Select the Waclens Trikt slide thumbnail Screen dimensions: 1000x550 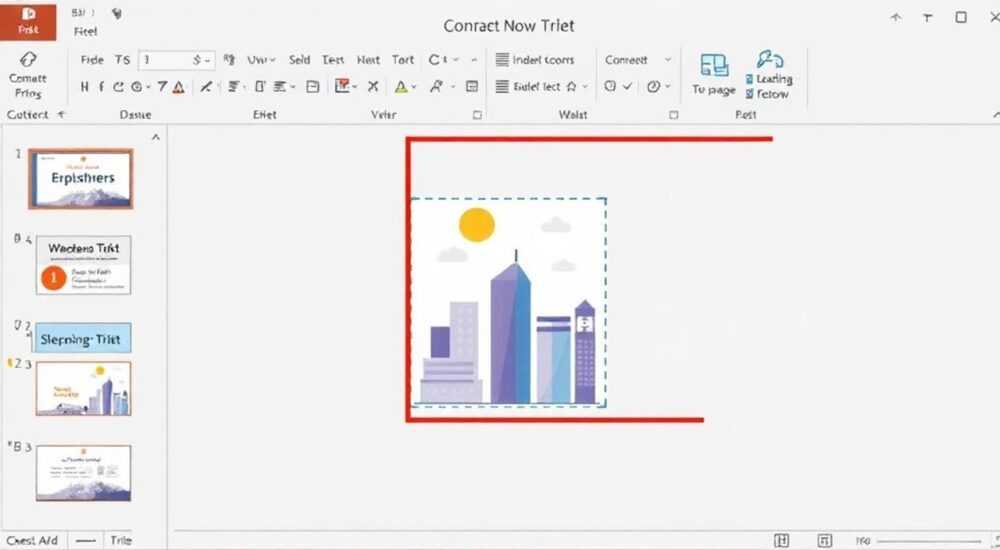pyautogui.click(x=84, y=265)
